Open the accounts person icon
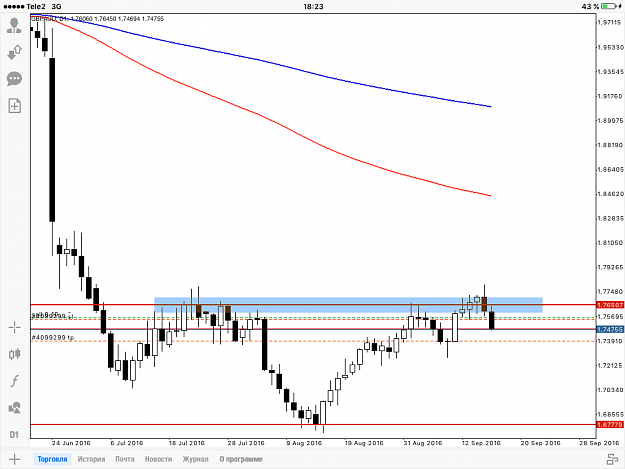The width and height of the screenshot is (625, 469). tap(14, 25)
